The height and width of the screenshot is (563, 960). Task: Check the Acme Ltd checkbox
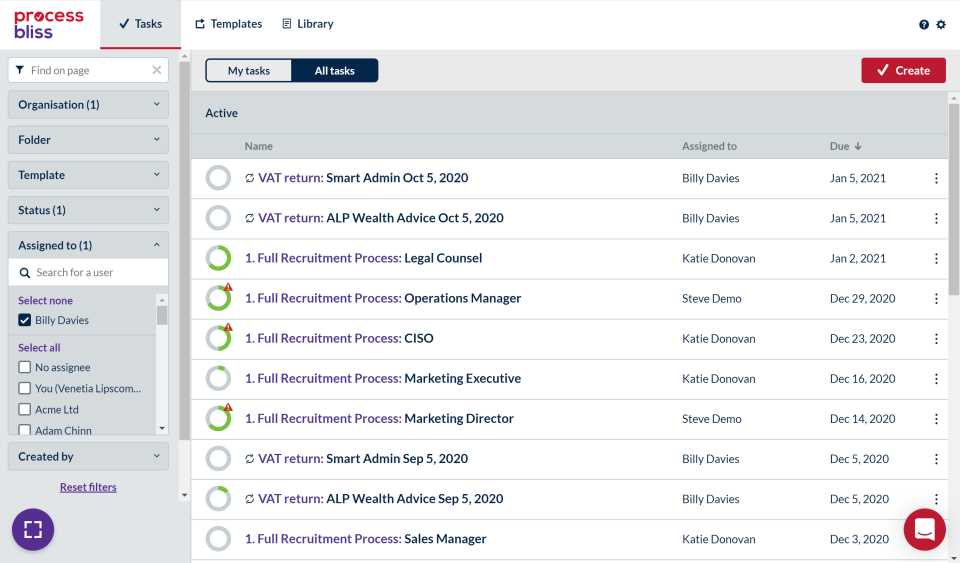(x=24, y=409)
